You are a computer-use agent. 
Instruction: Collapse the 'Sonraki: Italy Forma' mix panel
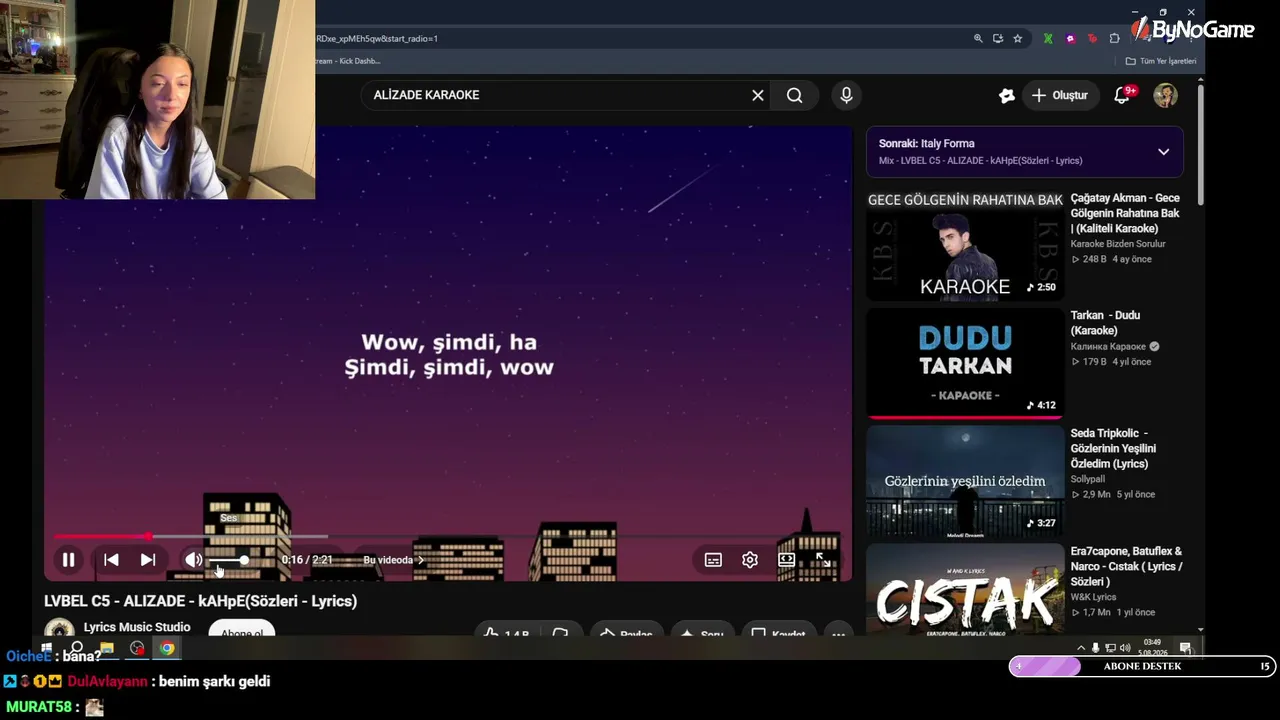pos(1163,152)
